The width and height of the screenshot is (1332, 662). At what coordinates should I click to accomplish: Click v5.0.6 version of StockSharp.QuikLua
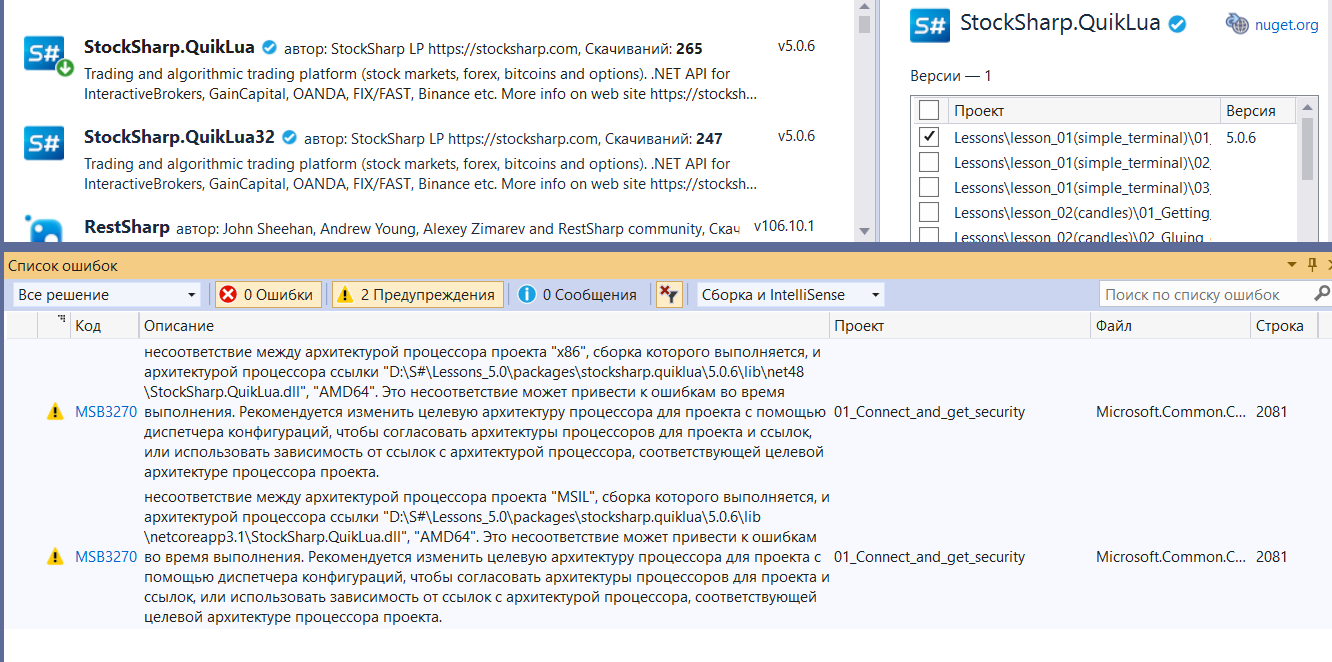coord(796,46)
